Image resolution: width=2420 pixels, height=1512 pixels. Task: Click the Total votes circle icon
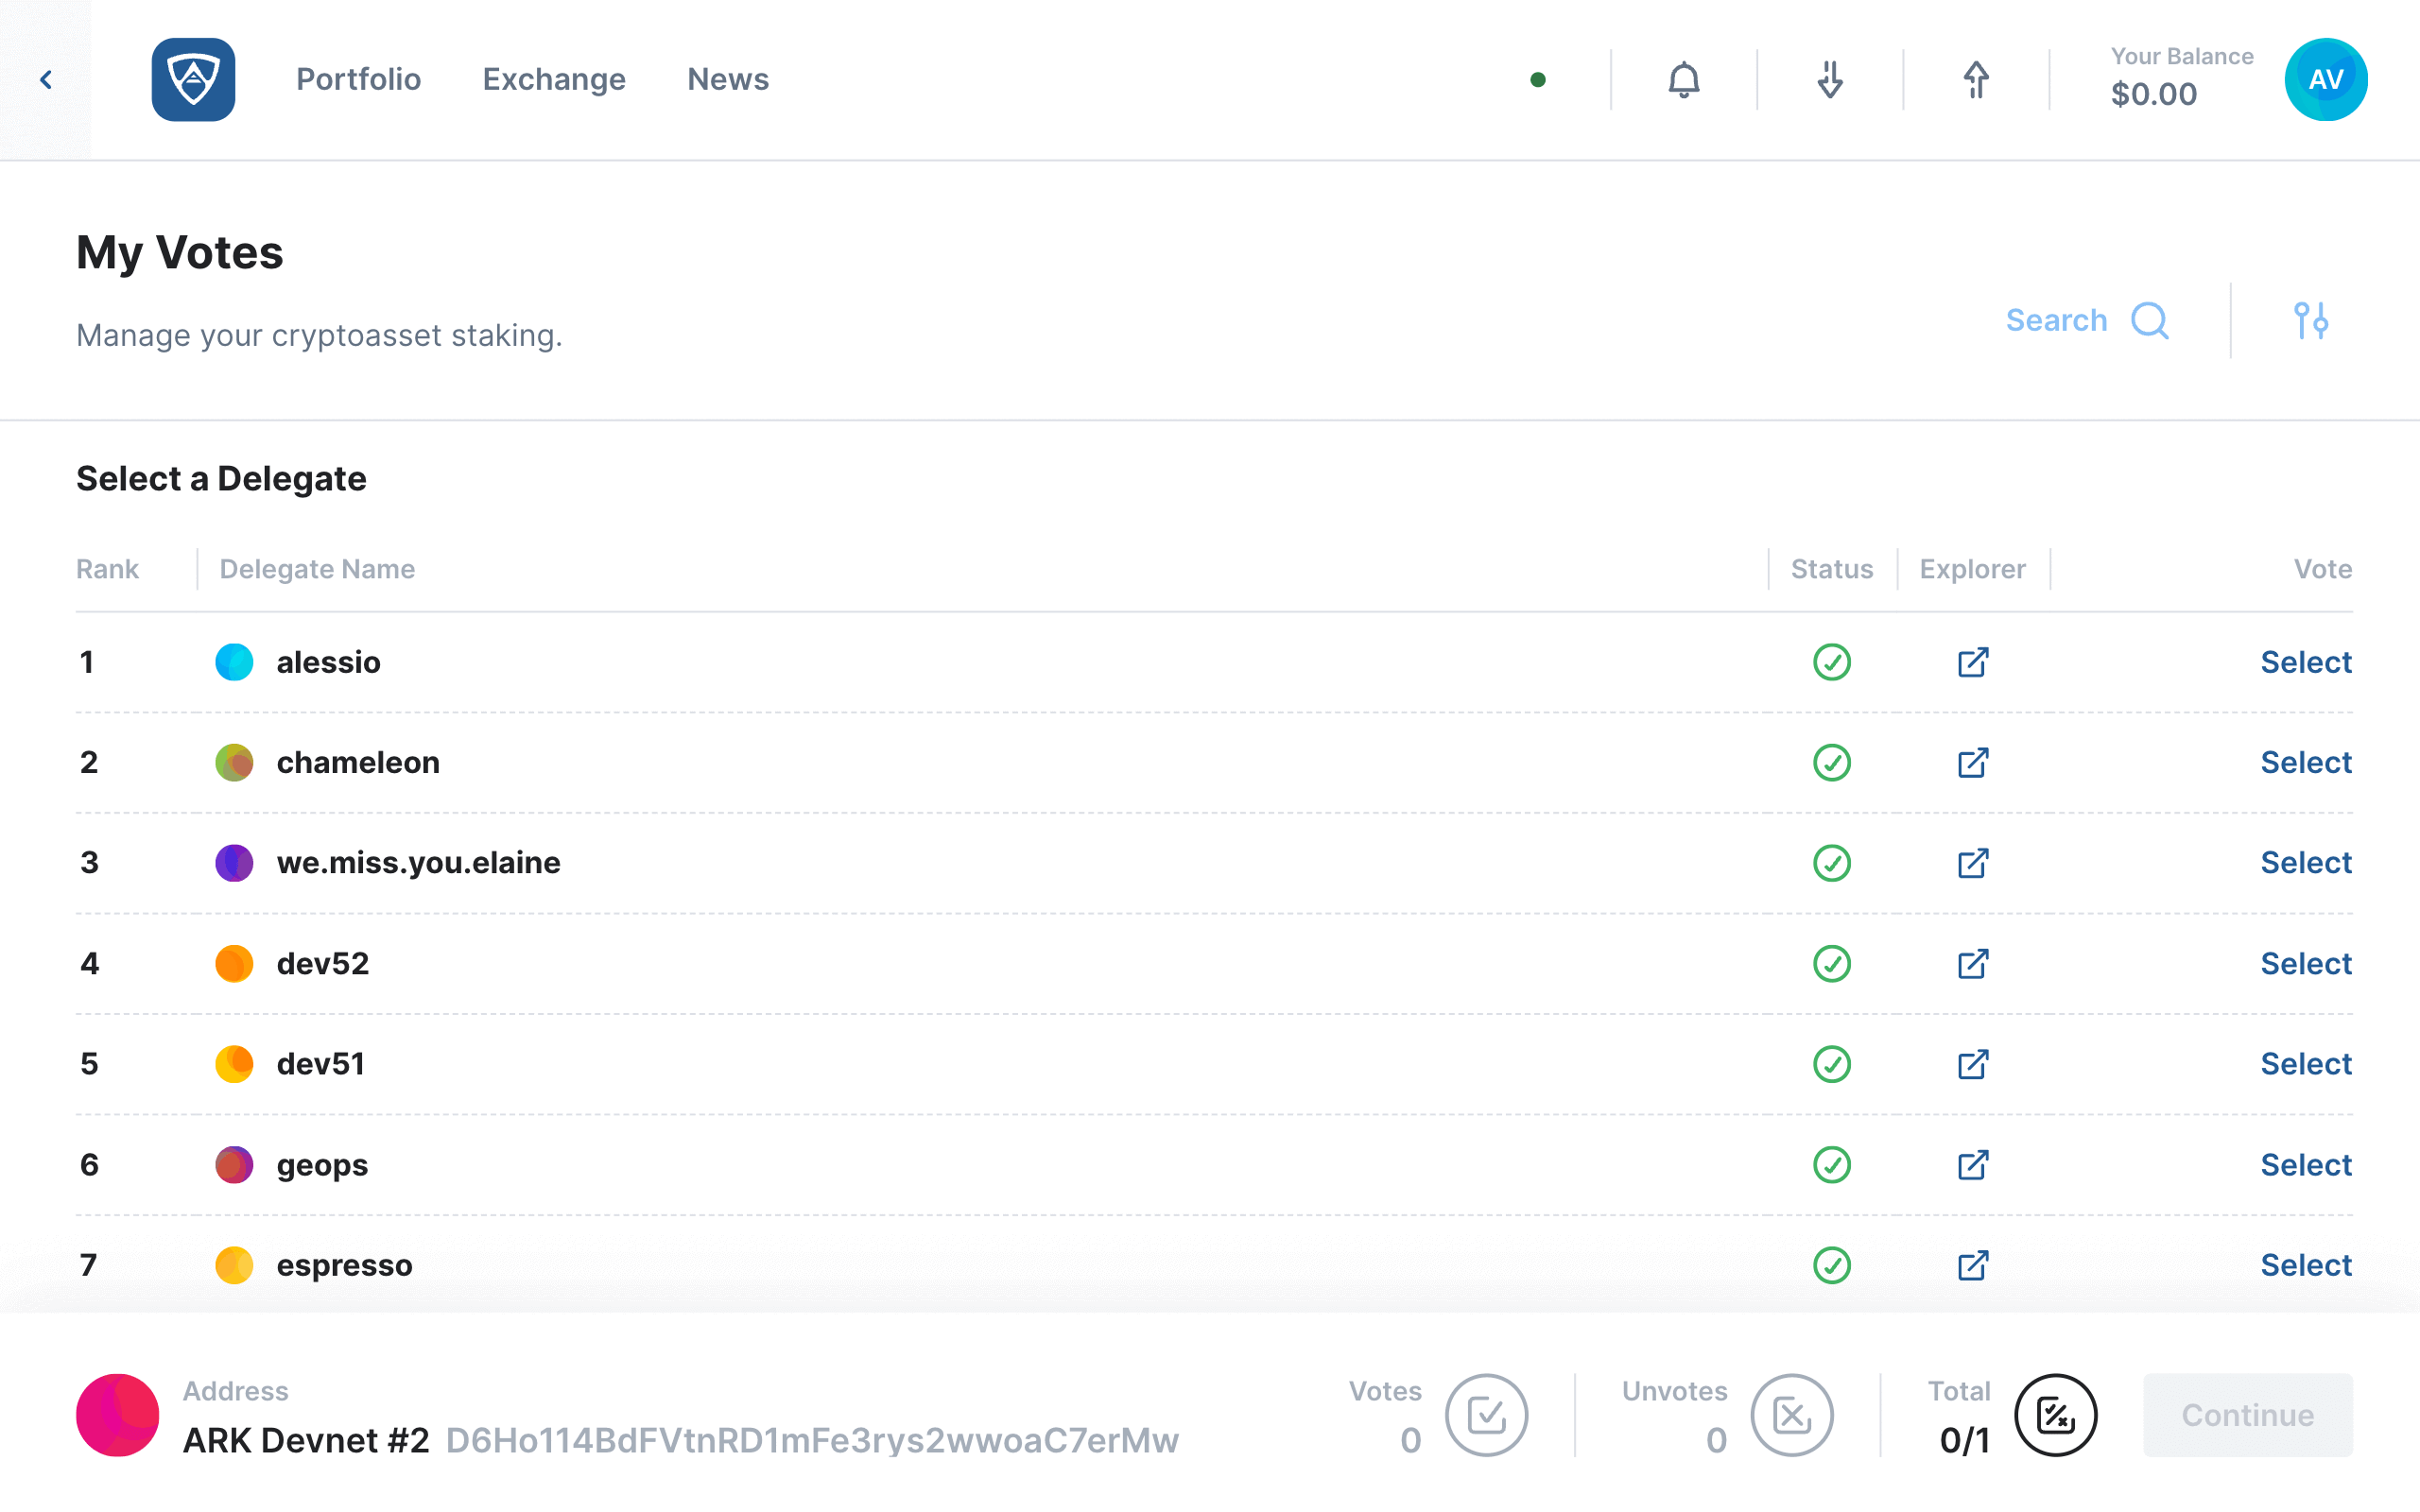click(2055, 1415)
